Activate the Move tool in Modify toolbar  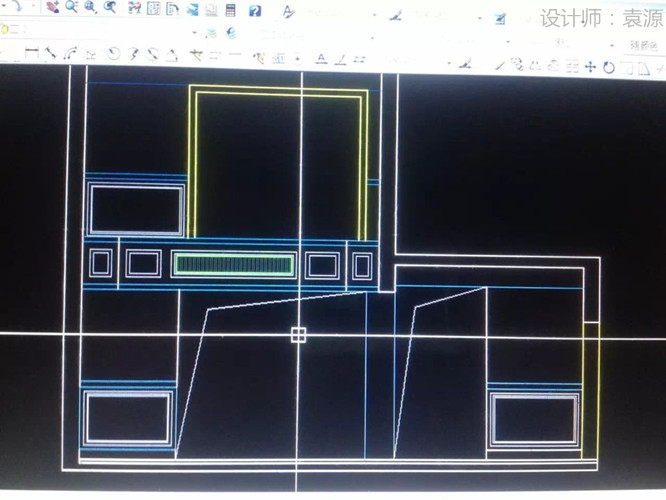click(590, 67)
